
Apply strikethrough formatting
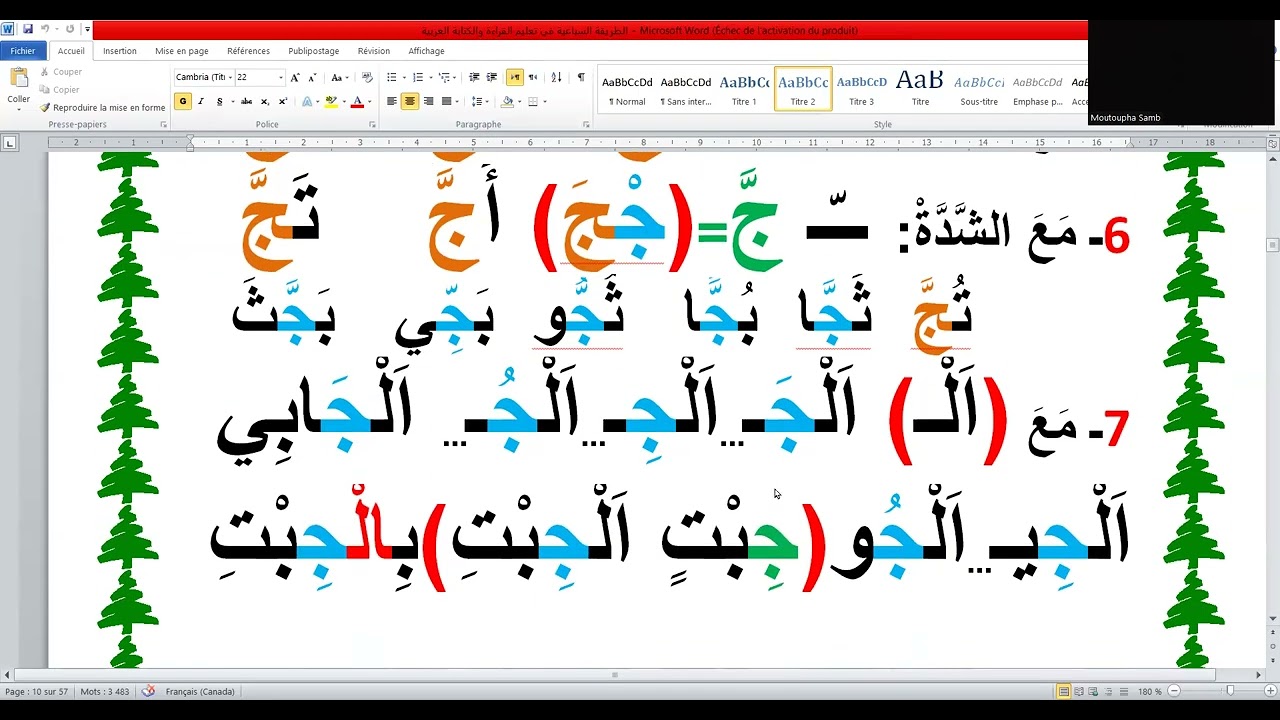(246, 101)
